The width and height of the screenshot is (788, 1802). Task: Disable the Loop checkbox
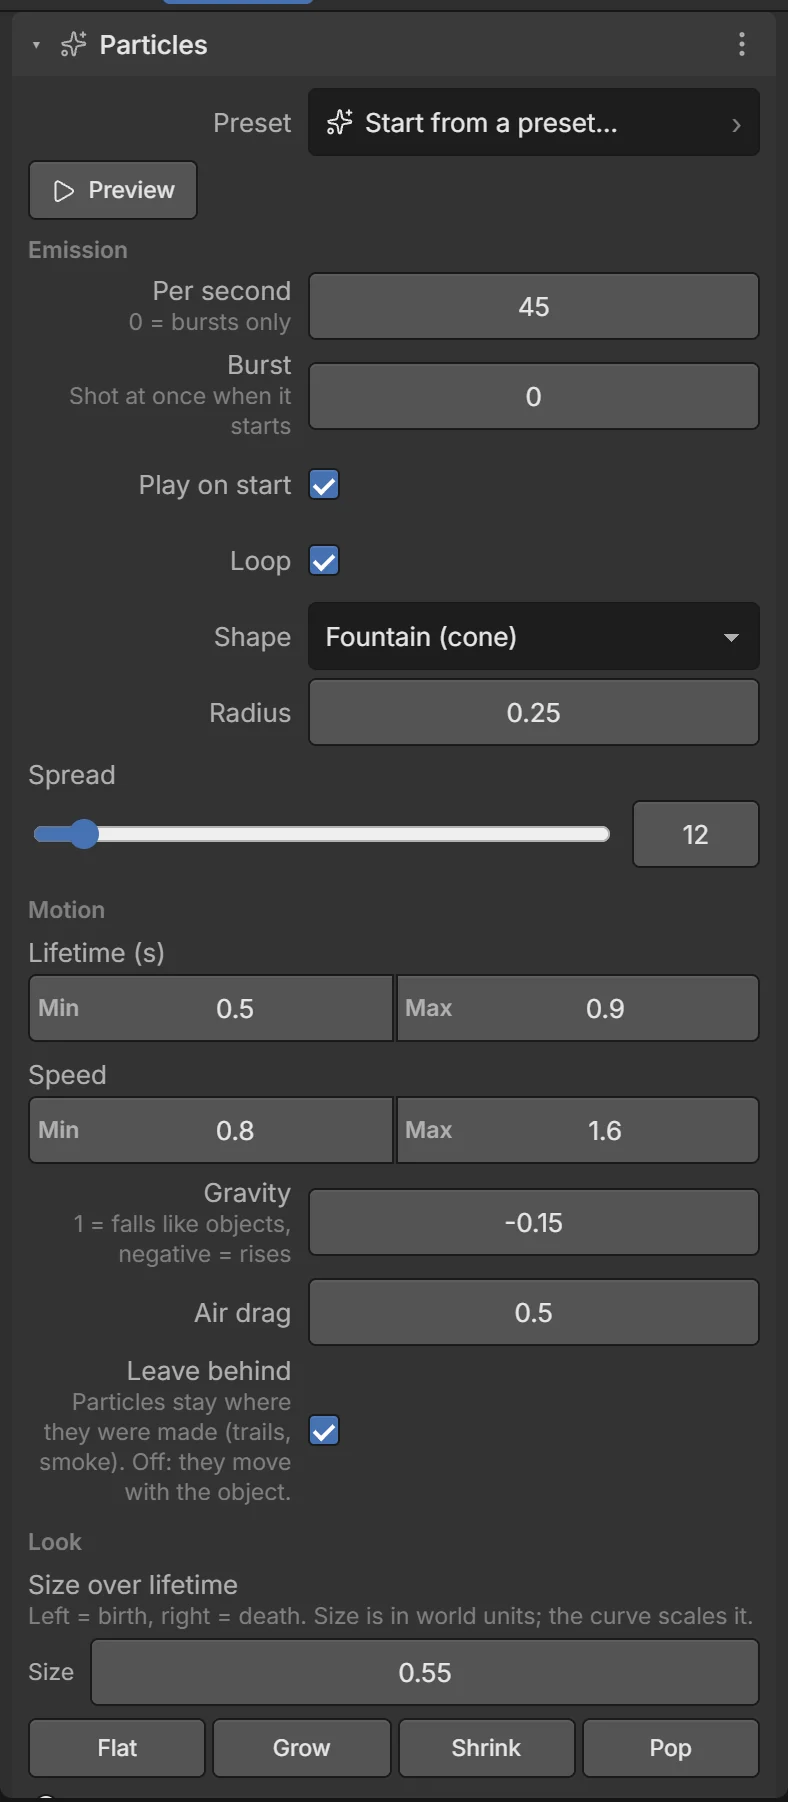pos(324,561)
